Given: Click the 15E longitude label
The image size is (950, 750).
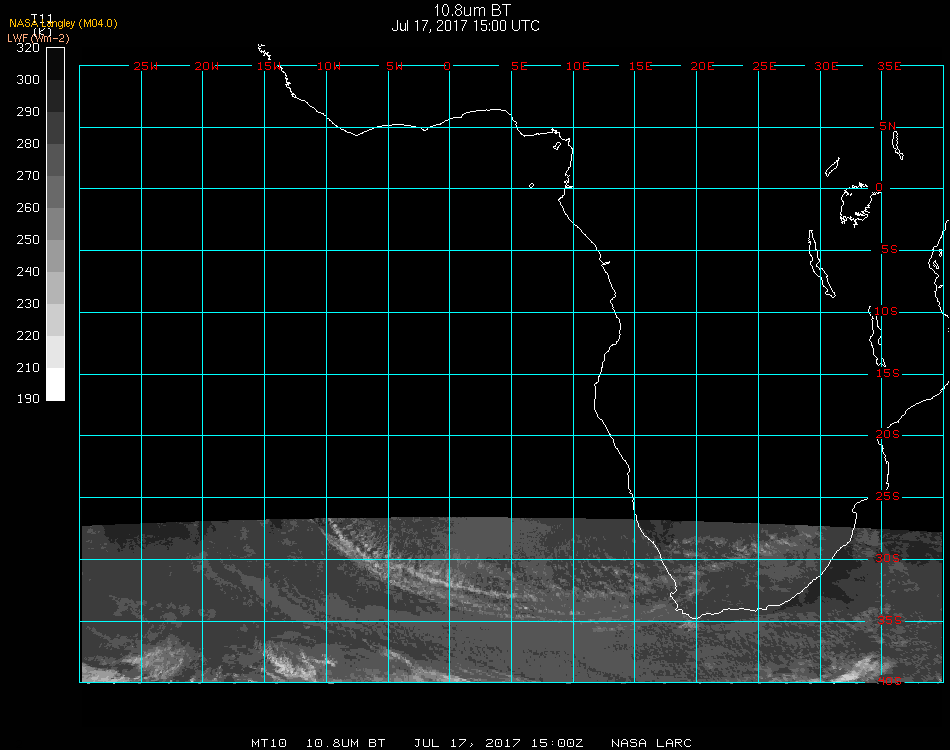Looking at the screenshot, I should pyautogui.click(x=640, y=66).
